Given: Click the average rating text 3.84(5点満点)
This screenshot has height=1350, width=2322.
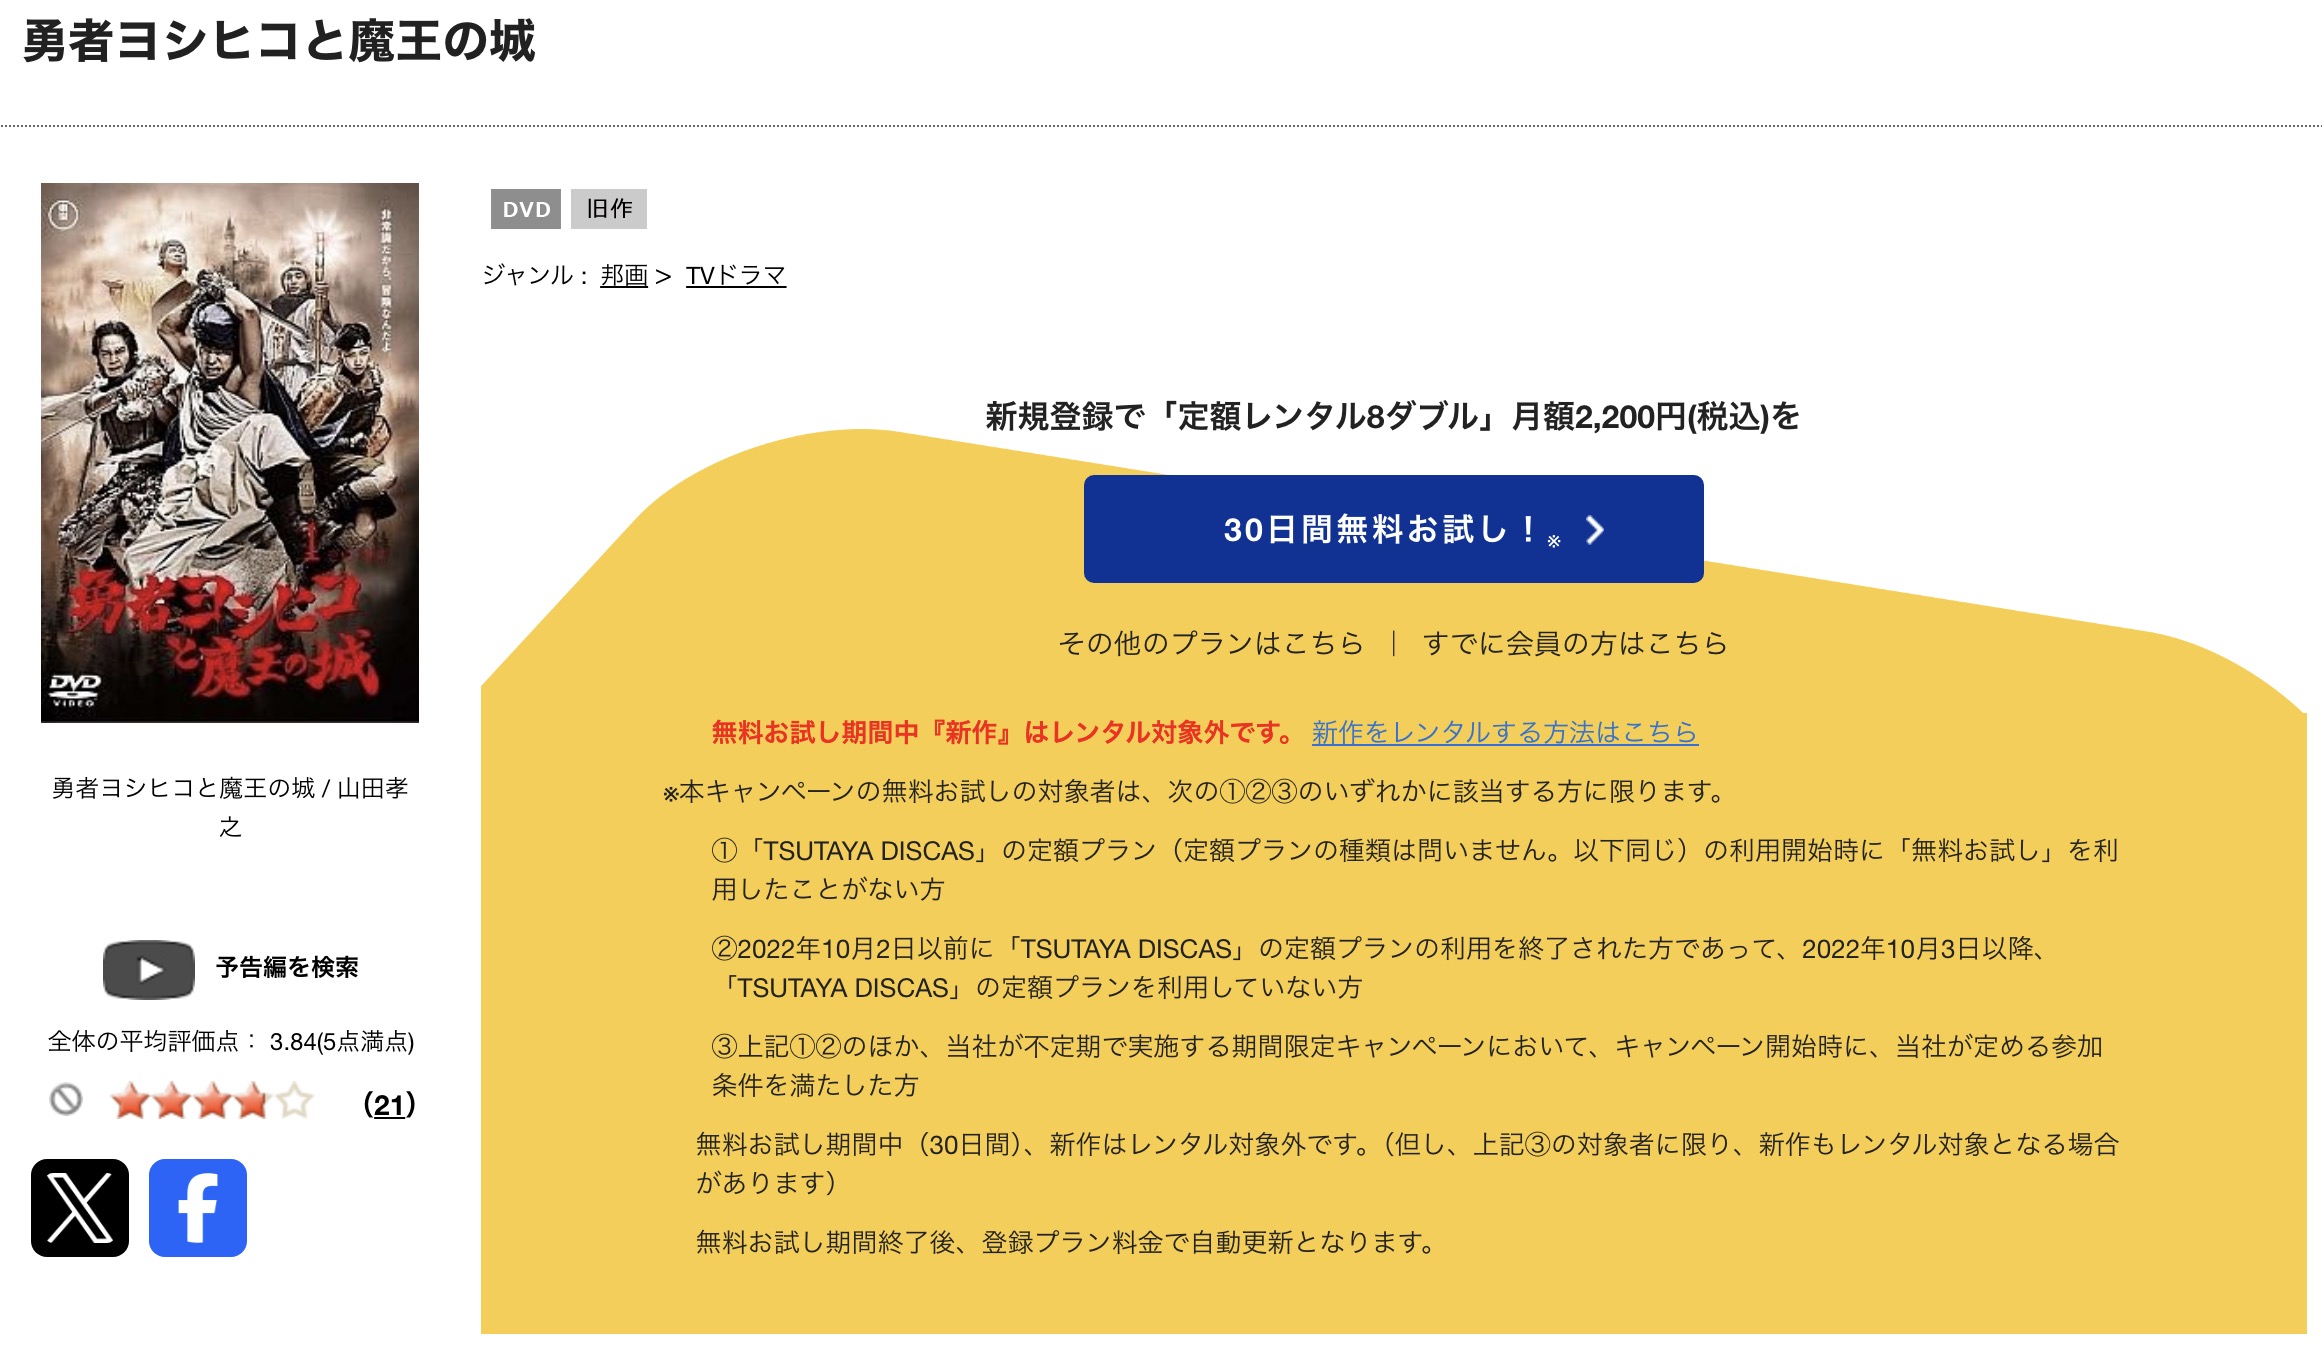Looking at the screenshot, I should tap(342, 1042).
